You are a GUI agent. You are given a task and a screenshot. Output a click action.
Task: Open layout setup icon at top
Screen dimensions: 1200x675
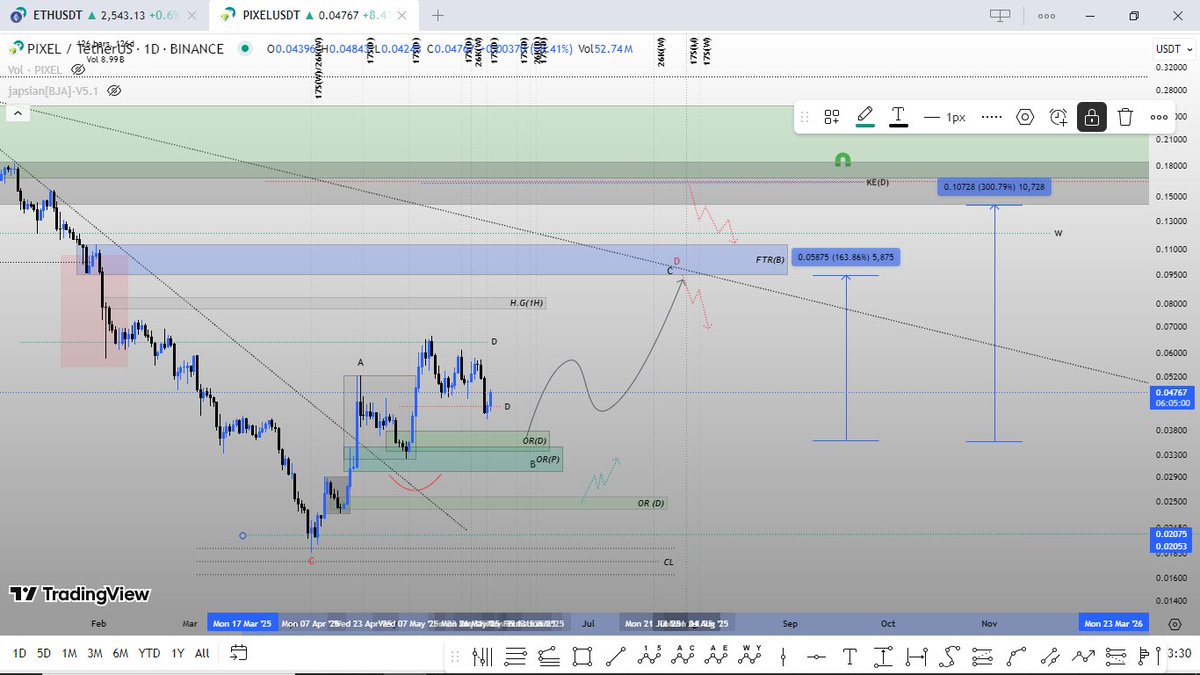1000,16
